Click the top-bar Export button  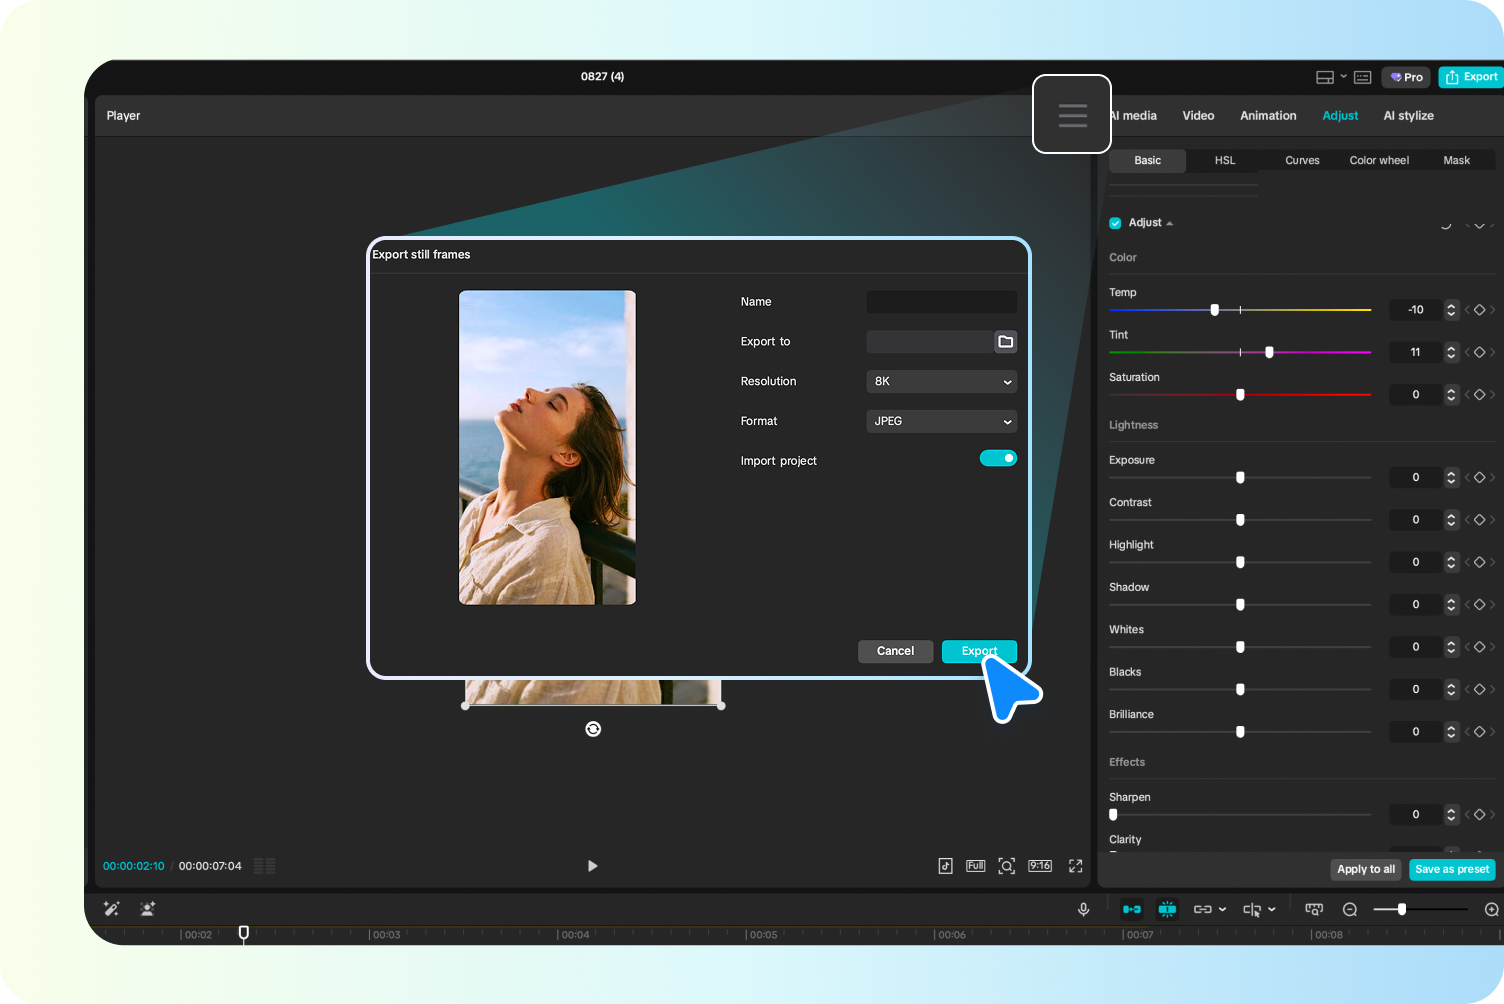[1471, 77]
